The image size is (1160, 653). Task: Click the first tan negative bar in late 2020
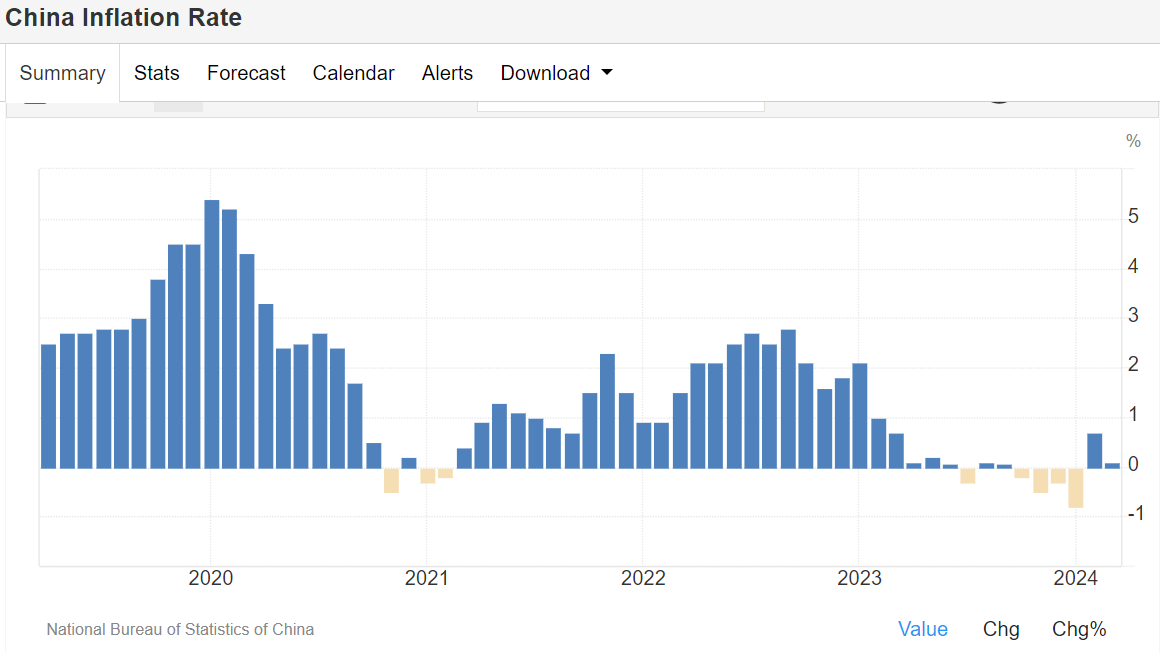pos(391,480)
